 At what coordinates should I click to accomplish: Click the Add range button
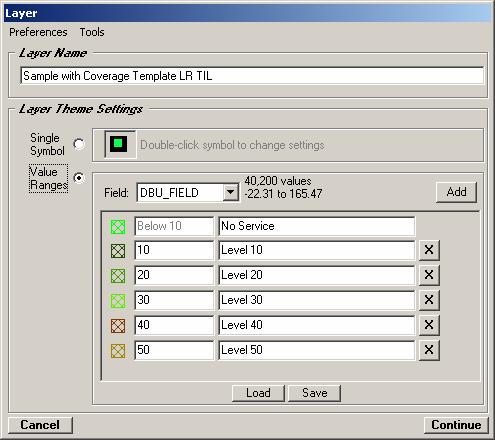click(x=456, y=192)
